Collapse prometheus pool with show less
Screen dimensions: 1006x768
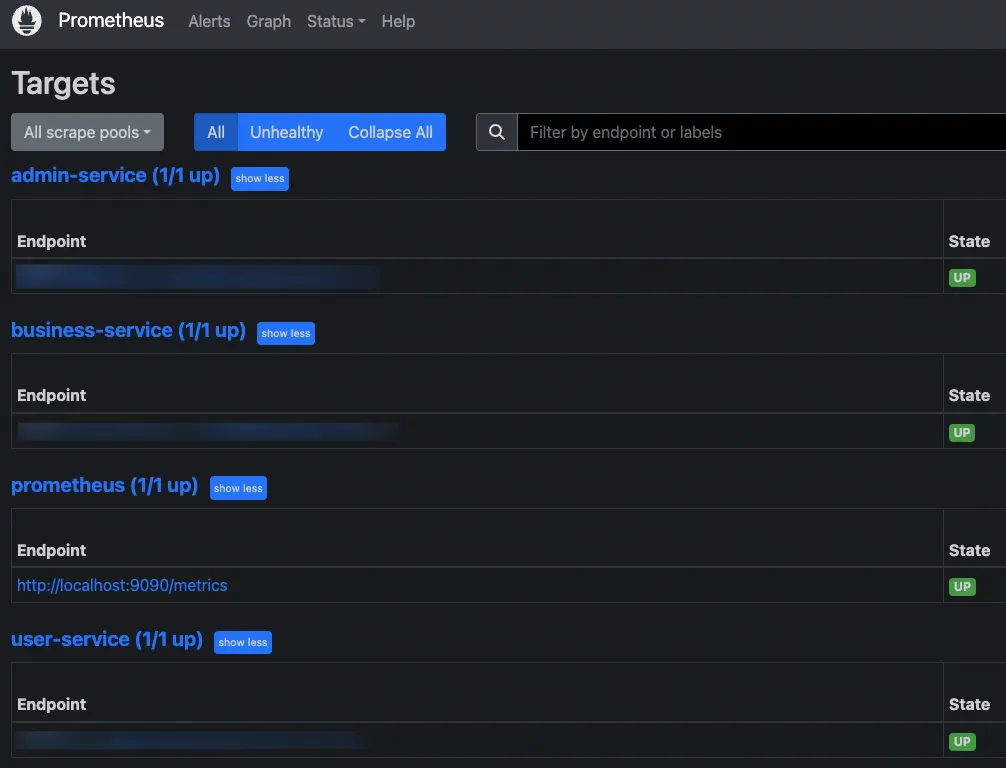click(238, 488)
